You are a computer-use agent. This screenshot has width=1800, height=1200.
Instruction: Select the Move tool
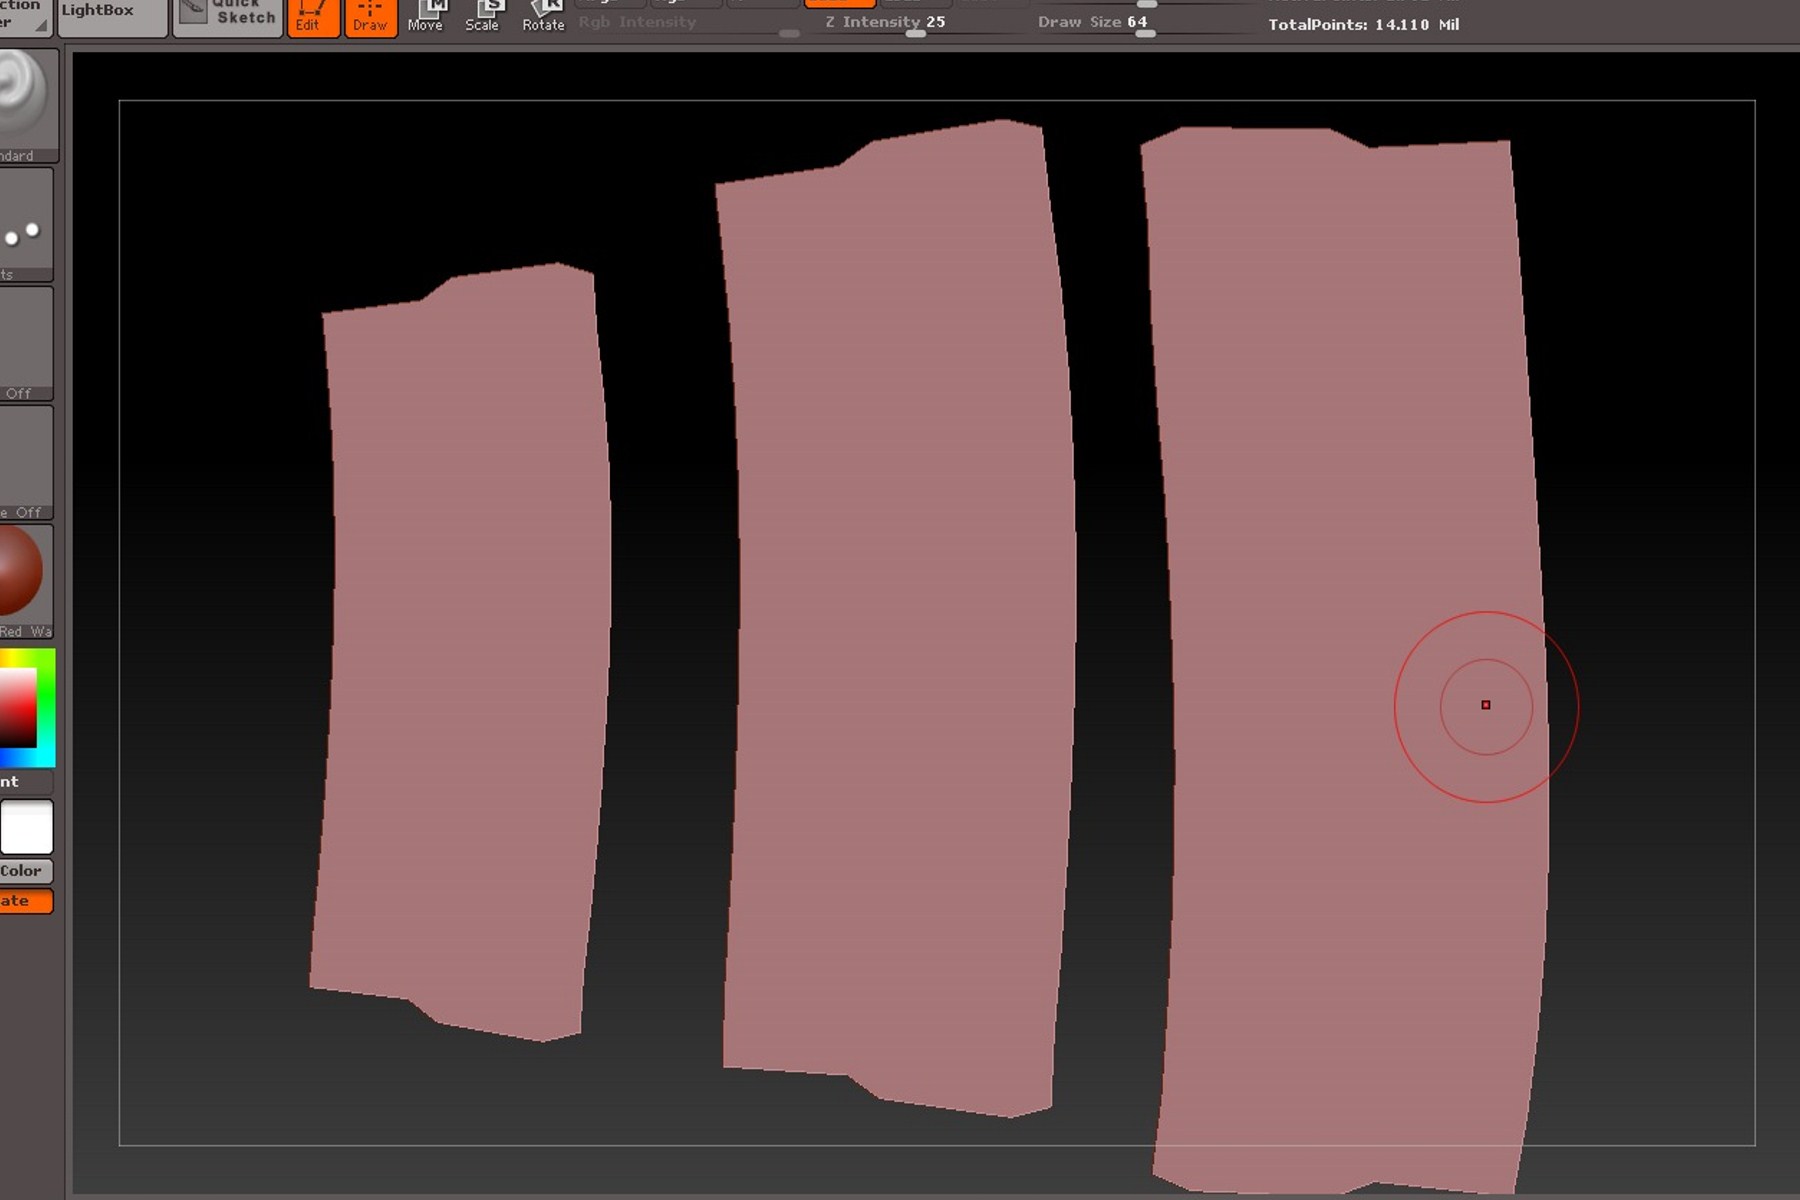click(x=426, y=17)
